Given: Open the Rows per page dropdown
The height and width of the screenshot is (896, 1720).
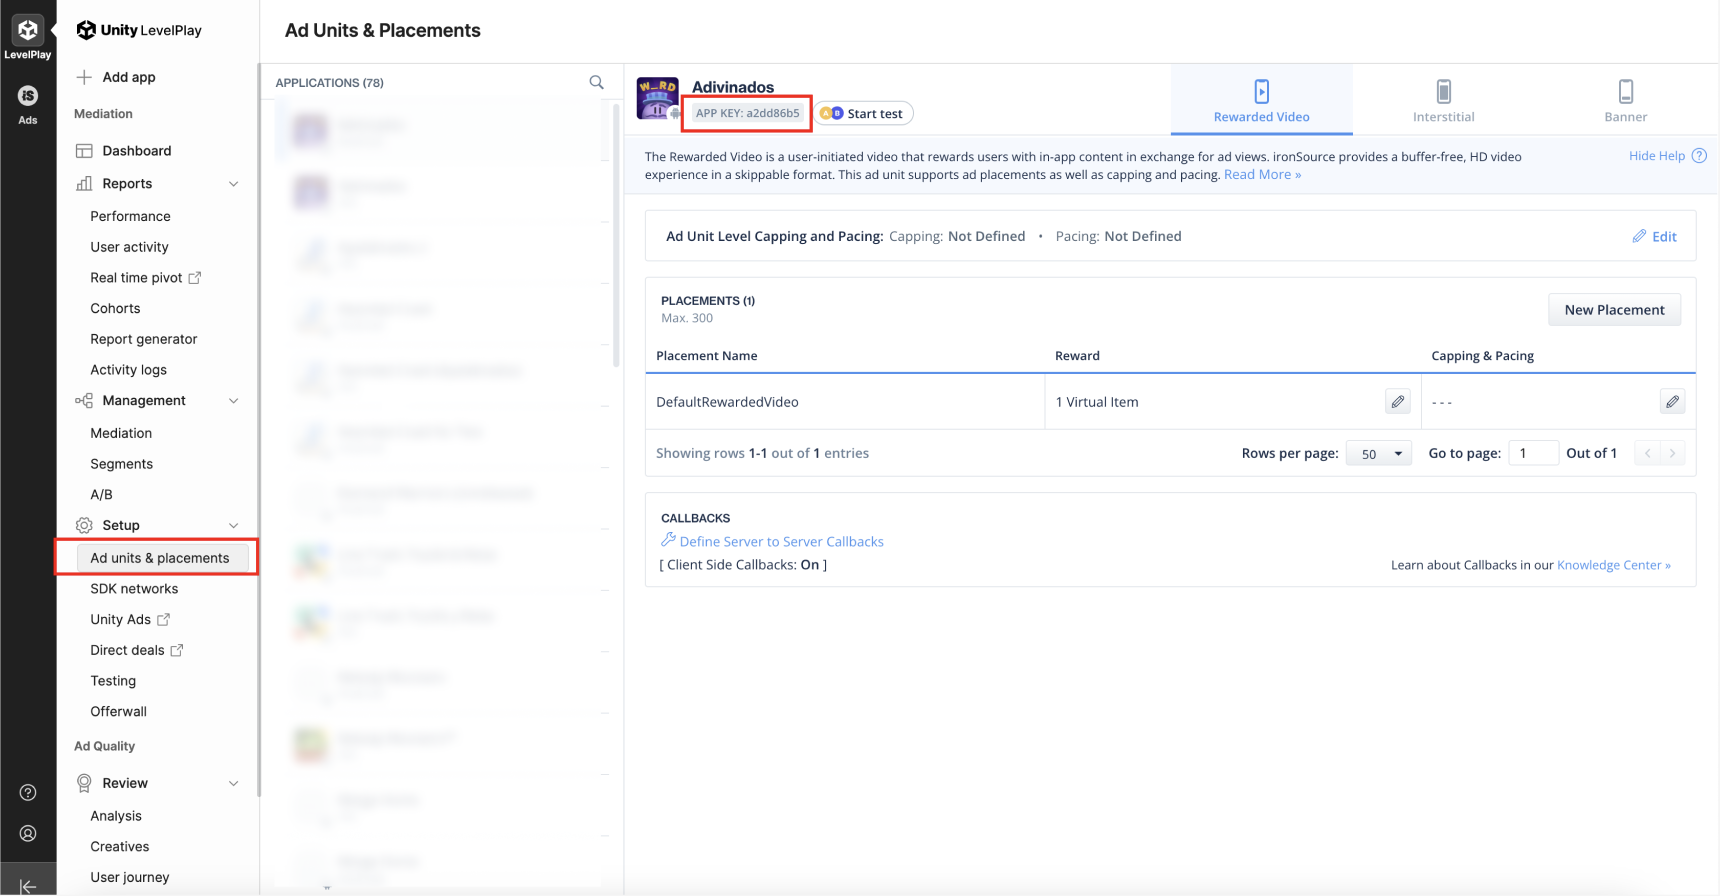Looking at the screenshot, I should click(x=1379, y=454).
